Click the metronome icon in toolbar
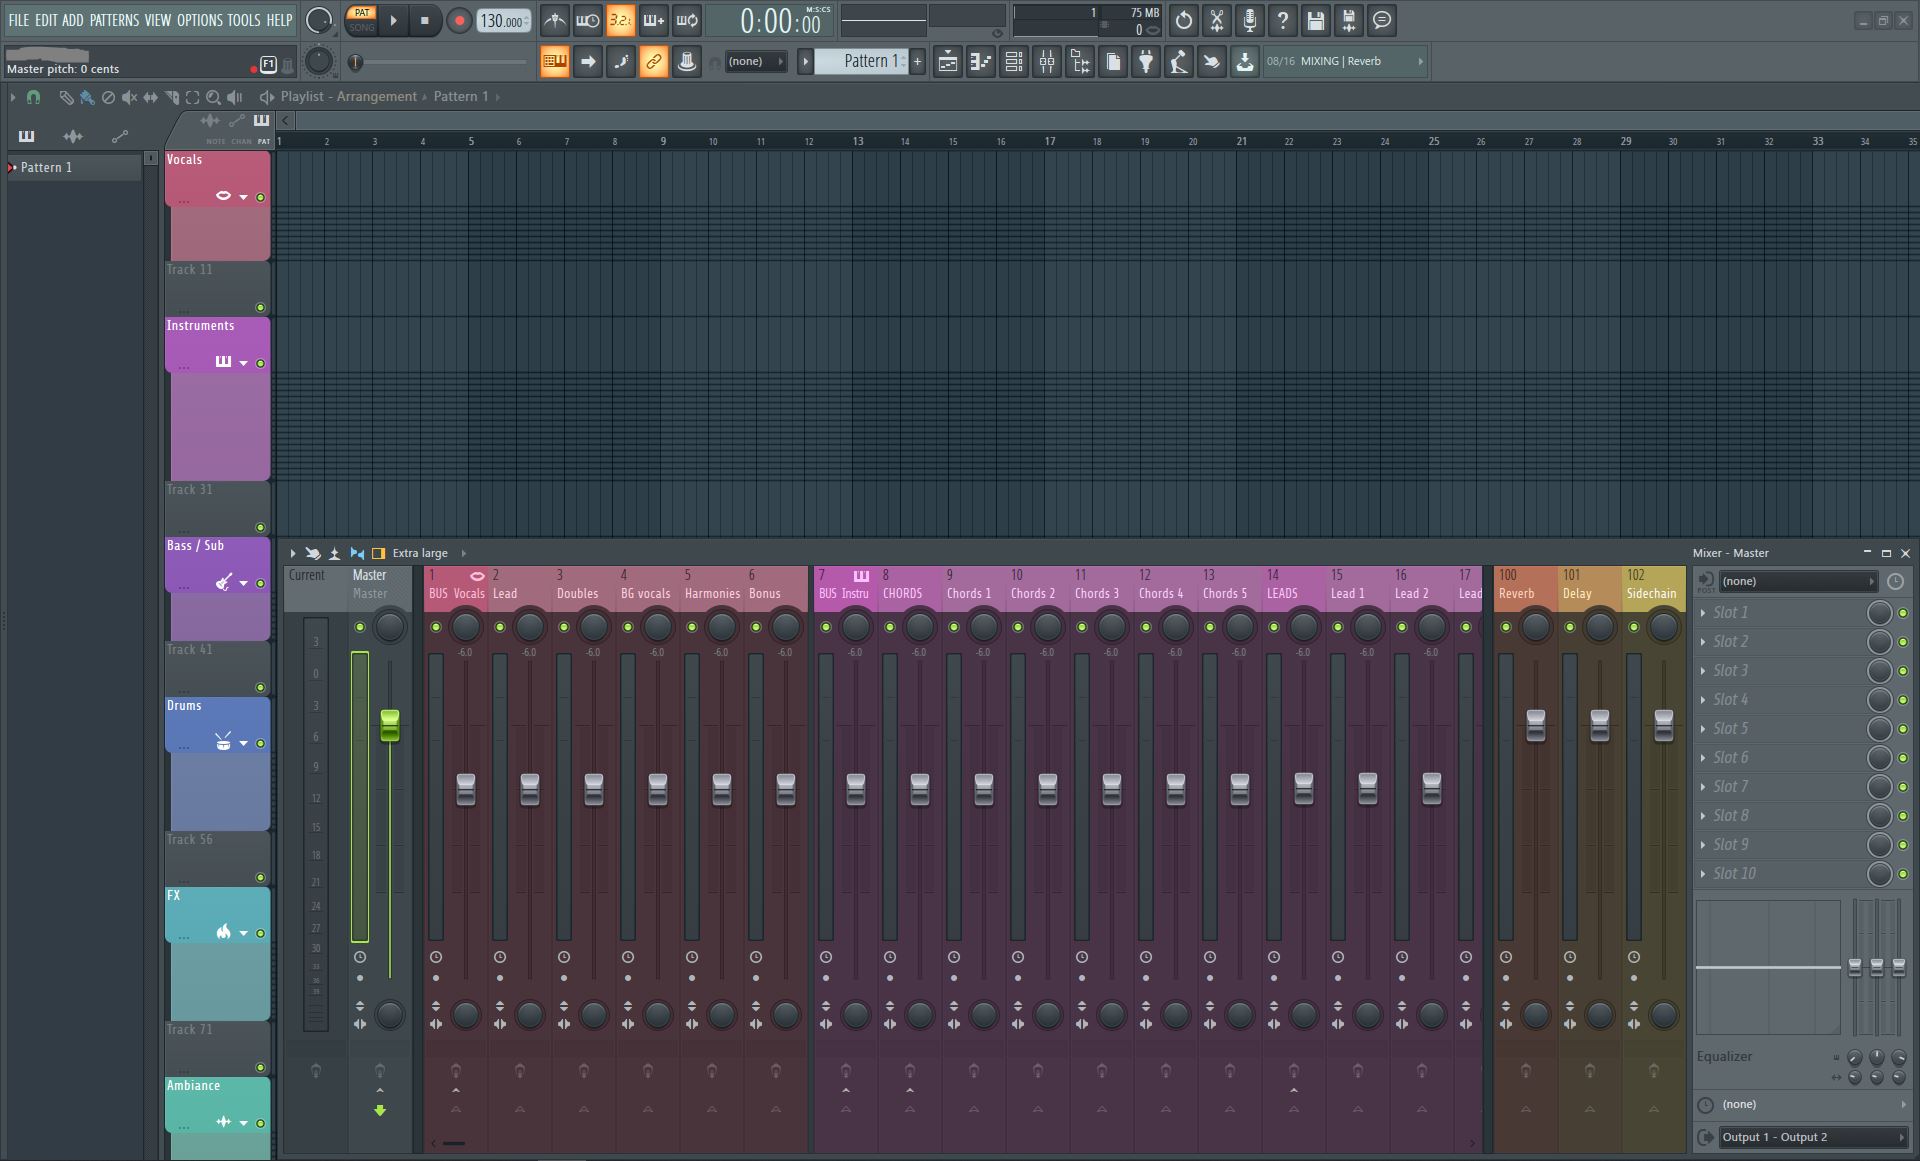The height and width of the screenshot is (1161, 1920). tap(554, 20)
